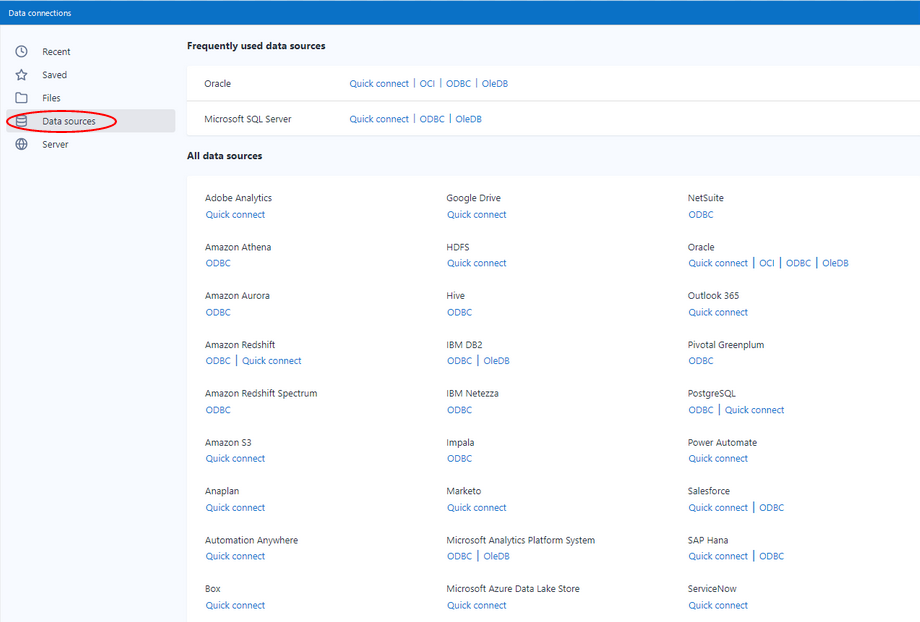This screenshot has width=920, height=622.
Task: Click the Recent clock icon
Action: point(21,52)
